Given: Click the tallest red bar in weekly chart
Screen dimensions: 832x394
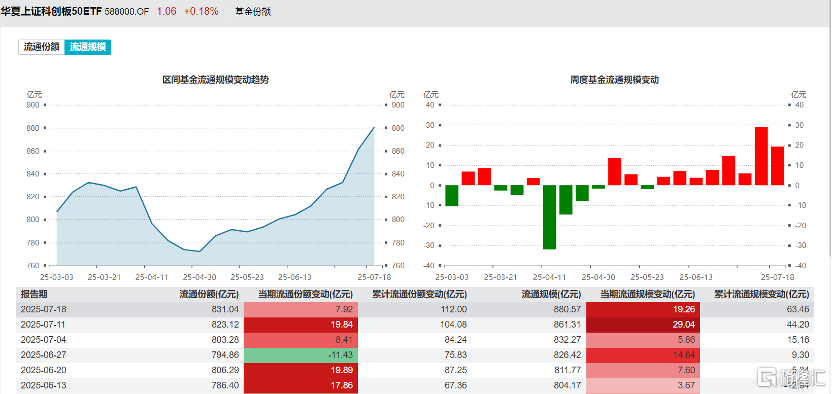Looking at the screenshot, I should pos(761,156).
